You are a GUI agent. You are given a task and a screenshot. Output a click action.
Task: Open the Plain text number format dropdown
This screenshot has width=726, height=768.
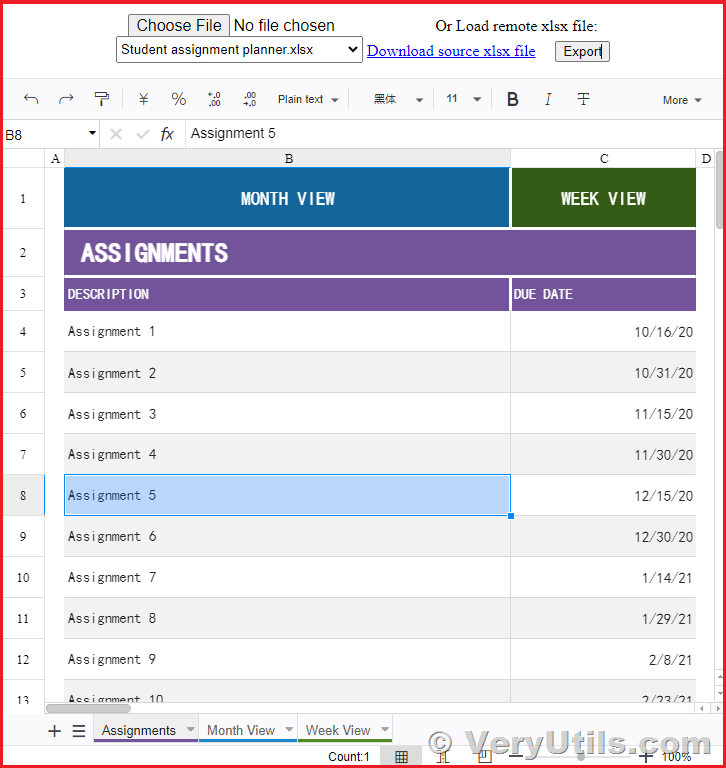tap(308, 99)
